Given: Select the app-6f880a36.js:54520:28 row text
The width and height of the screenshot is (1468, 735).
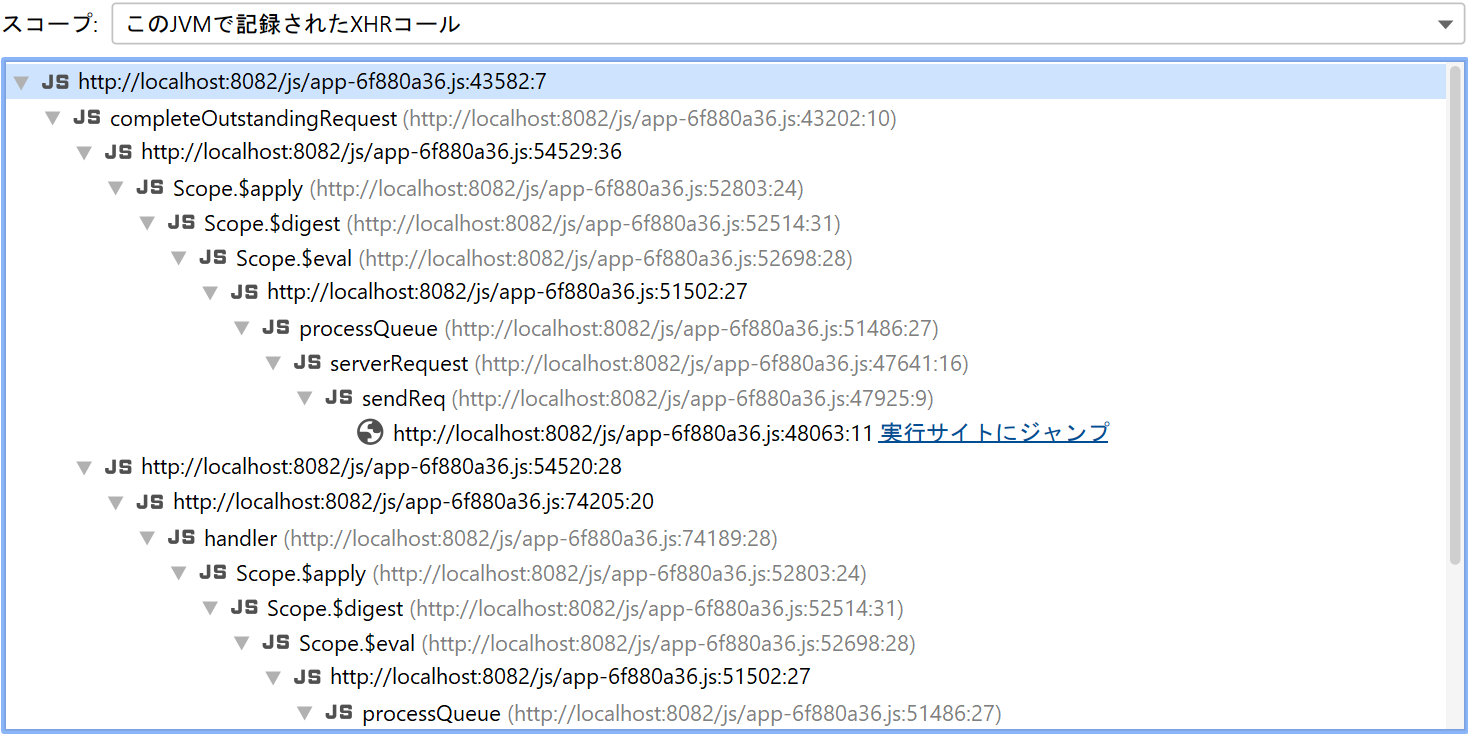Looking at the screenshot, I should [382, 468].
